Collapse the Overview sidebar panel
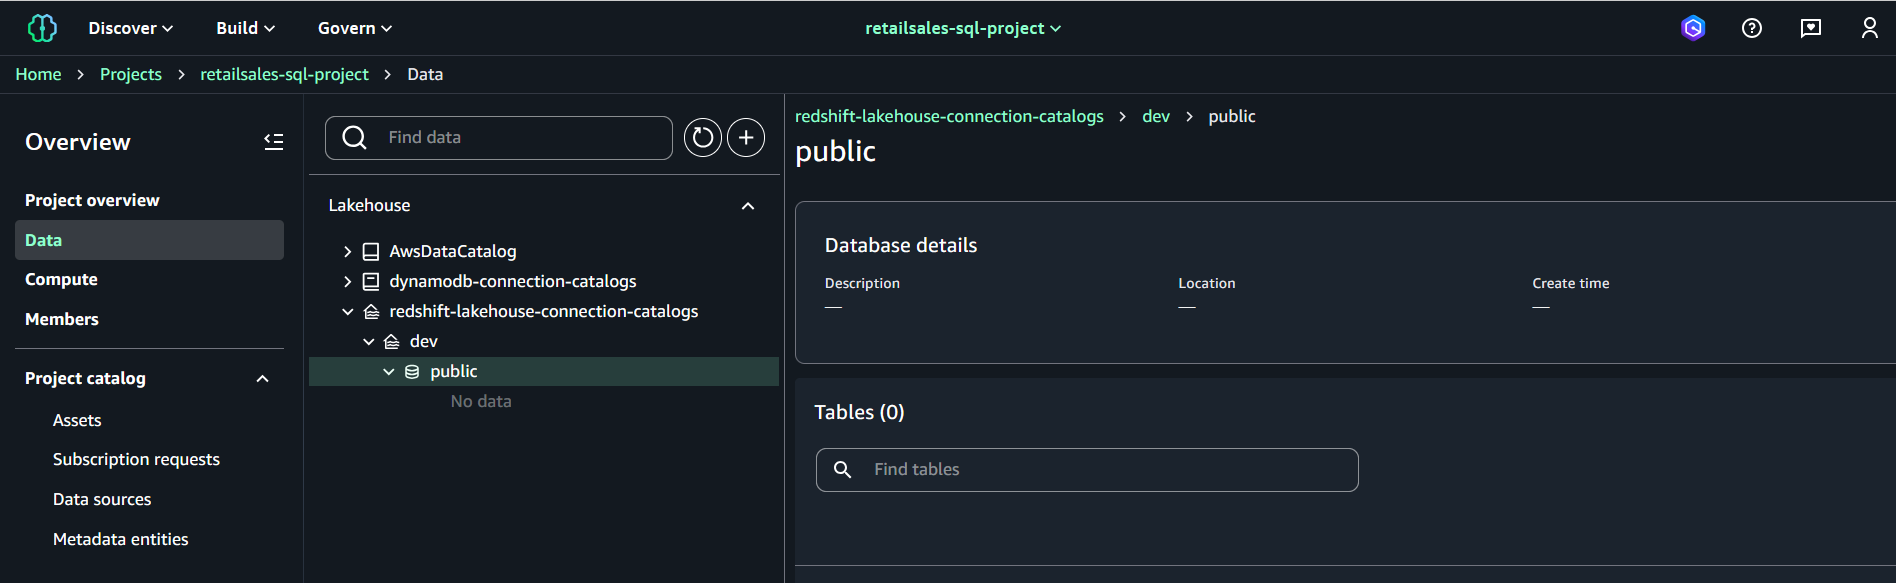Image resolution: width=1896 pixels, height=583 pixels. (273, 142)
